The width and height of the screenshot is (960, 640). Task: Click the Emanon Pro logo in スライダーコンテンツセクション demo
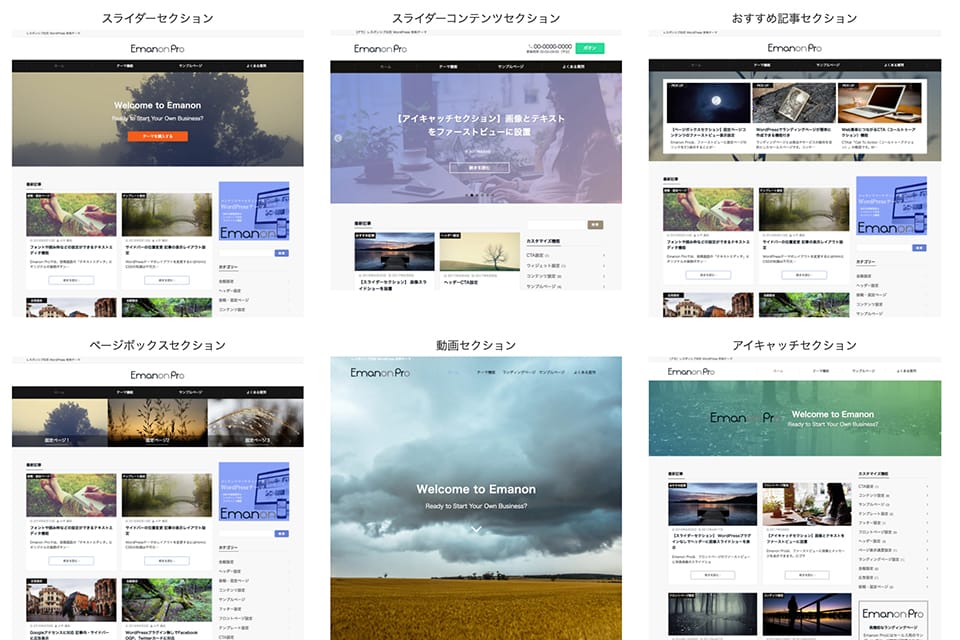(380, 48)
